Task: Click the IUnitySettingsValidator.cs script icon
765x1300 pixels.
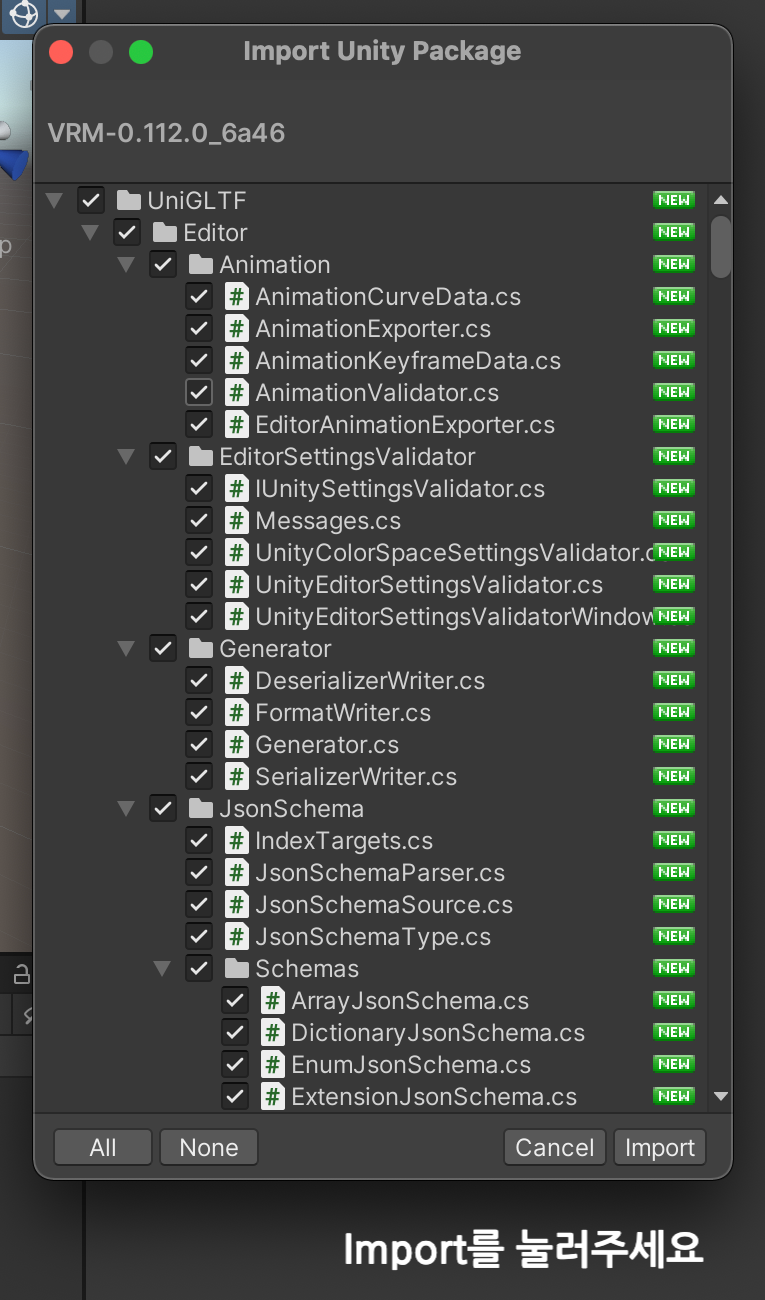Action: 237,489
